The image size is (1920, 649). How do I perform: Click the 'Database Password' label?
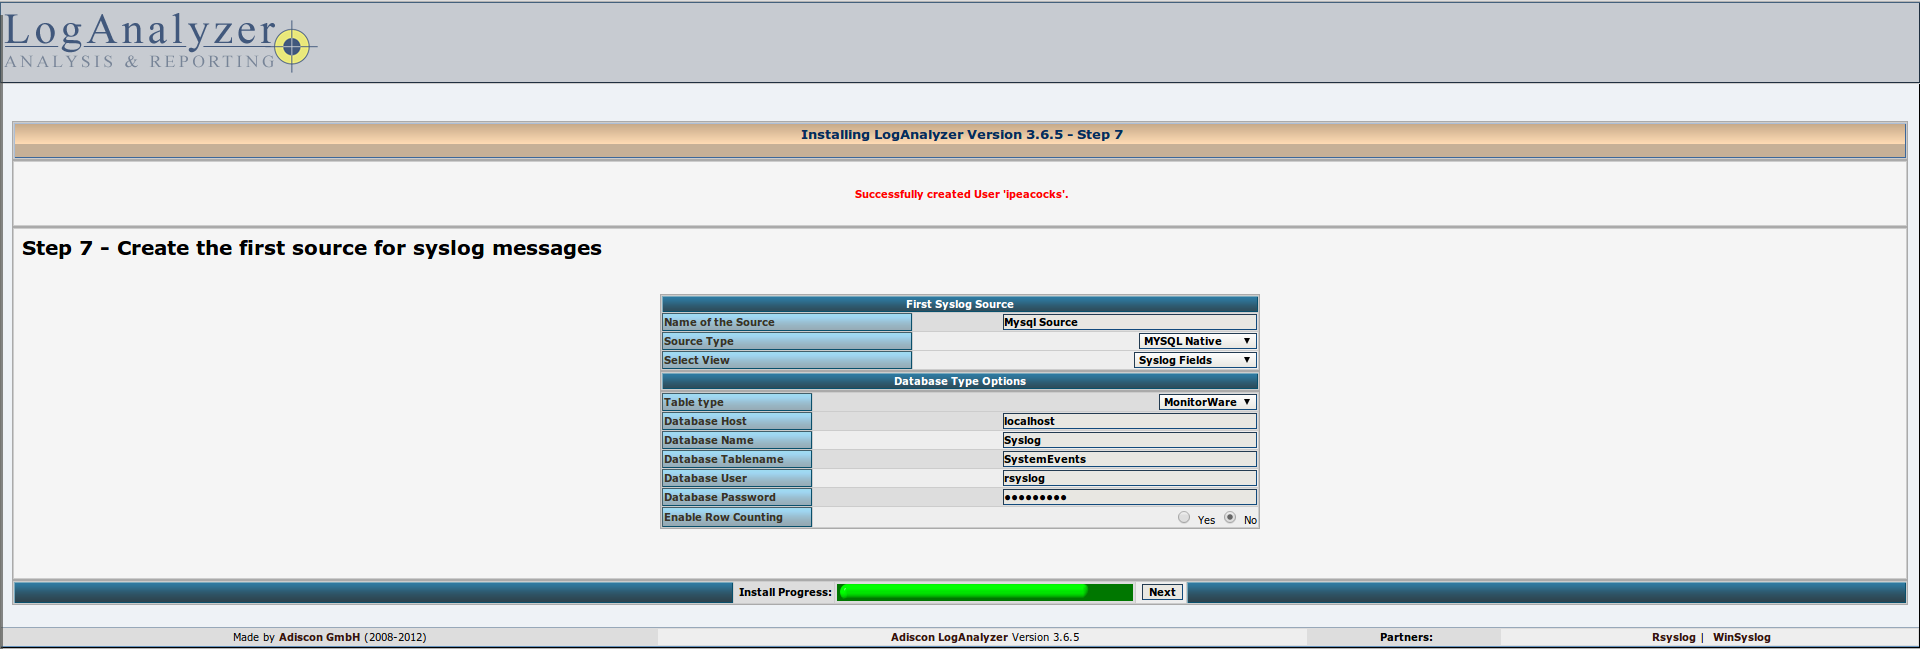[x=736, y=497]
